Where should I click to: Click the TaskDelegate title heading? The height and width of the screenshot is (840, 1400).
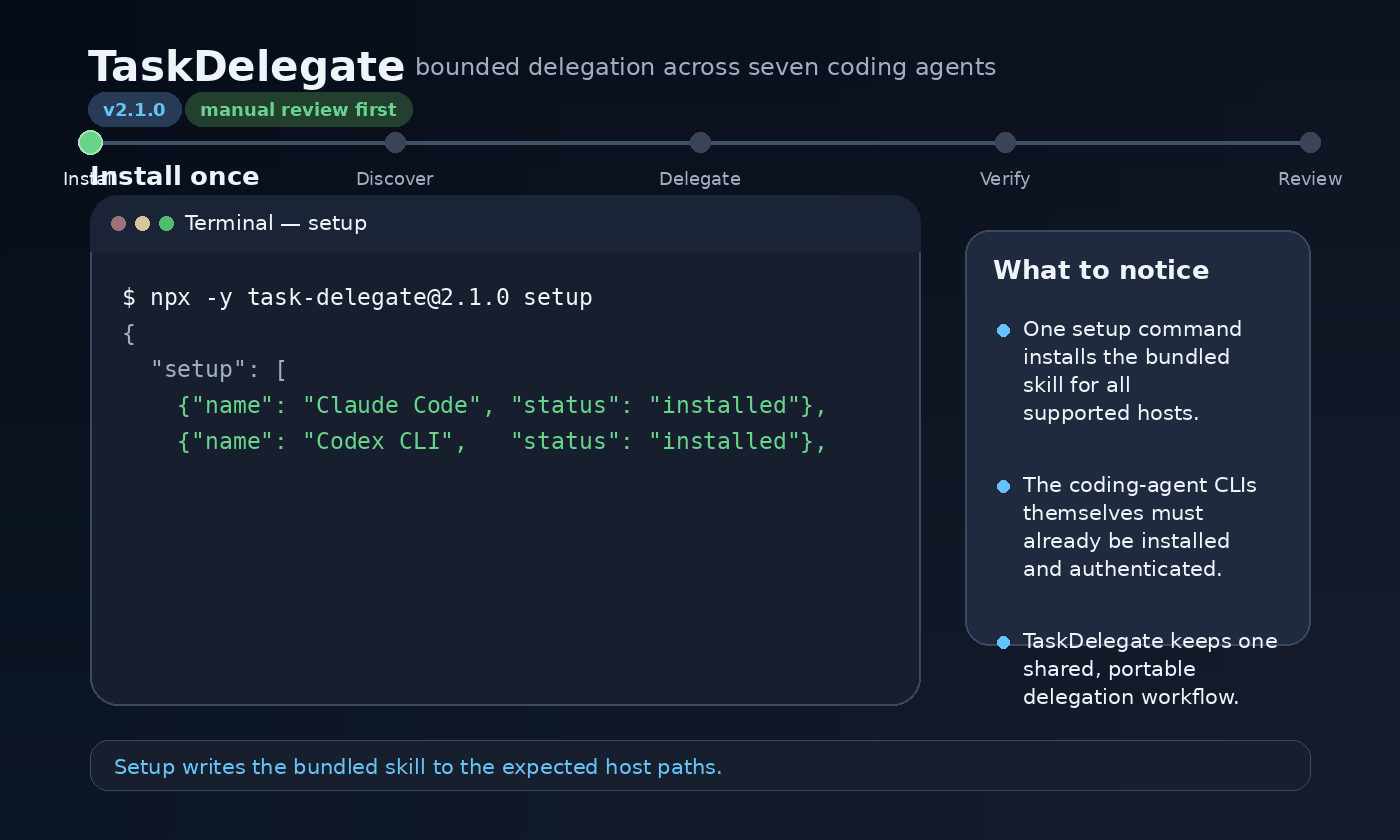(246, 67)
